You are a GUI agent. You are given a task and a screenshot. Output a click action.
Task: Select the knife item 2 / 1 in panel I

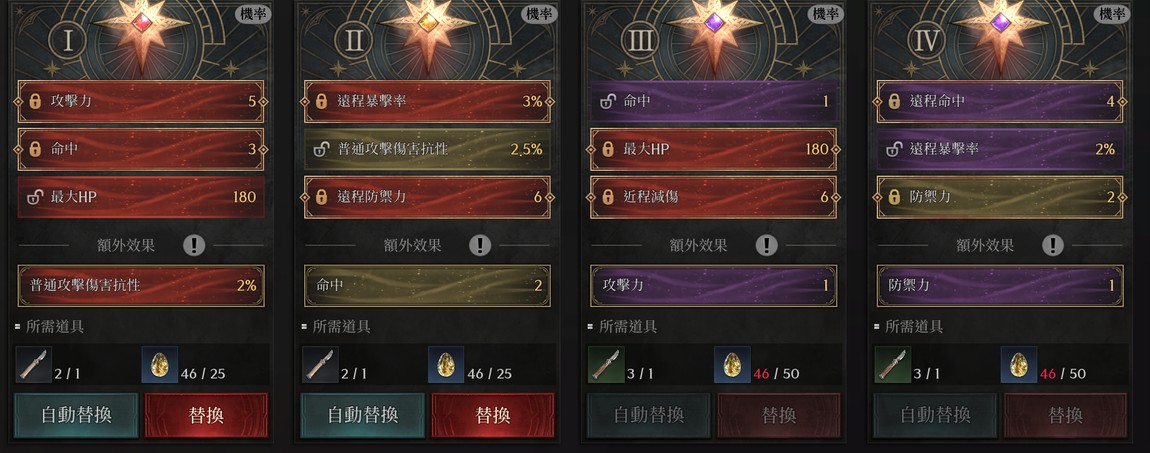34,365
